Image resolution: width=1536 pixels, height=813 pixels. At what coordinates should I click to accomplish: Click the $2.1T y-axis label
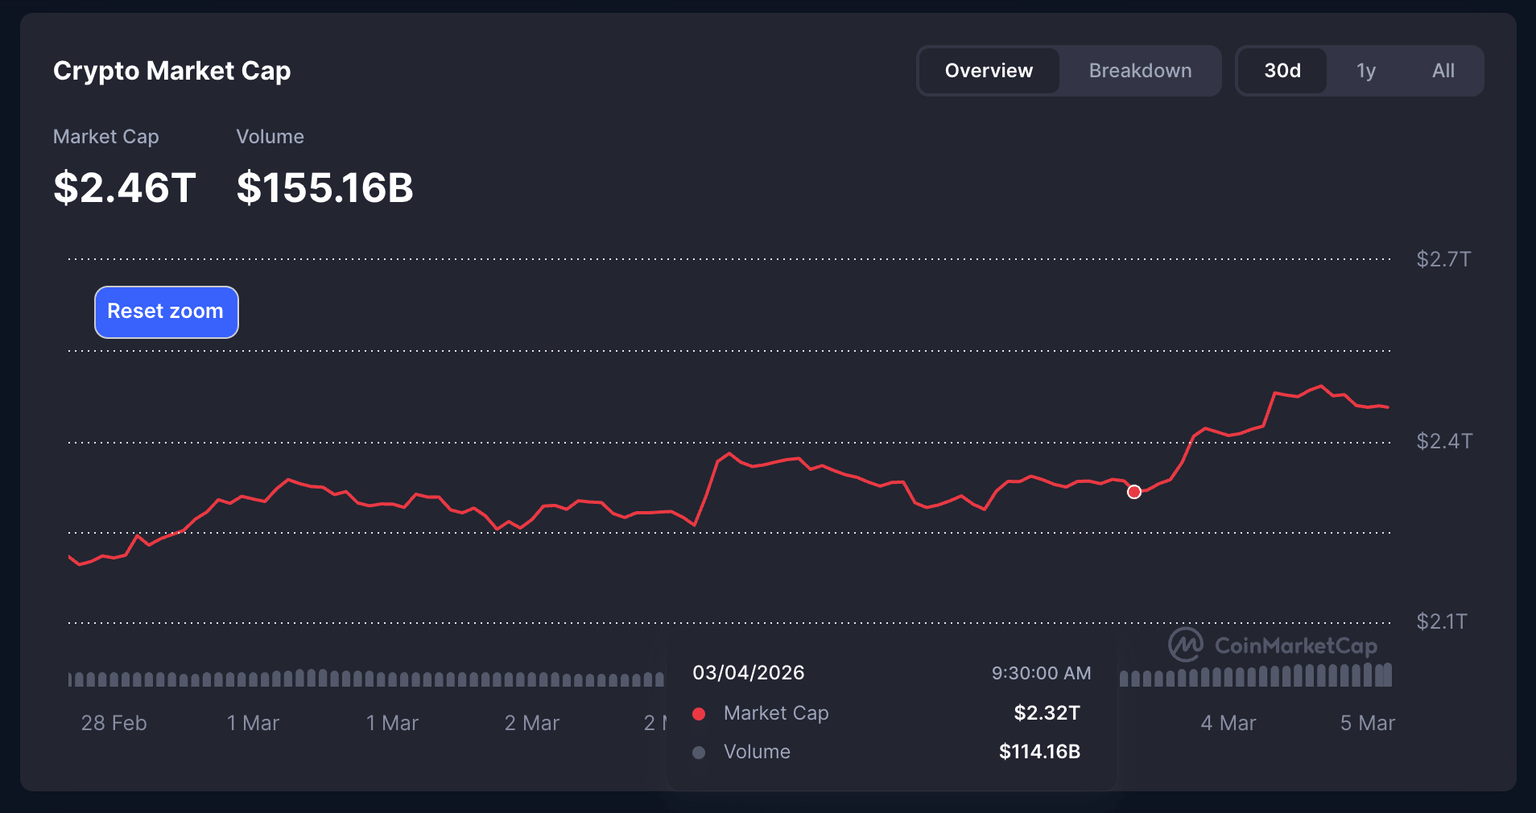tap(1441, 622)
